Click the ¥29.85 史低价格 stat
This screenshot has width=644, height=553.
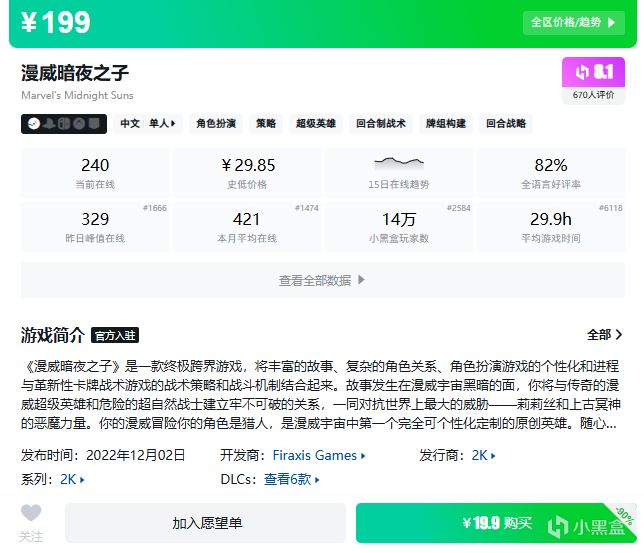coord(247,173)
